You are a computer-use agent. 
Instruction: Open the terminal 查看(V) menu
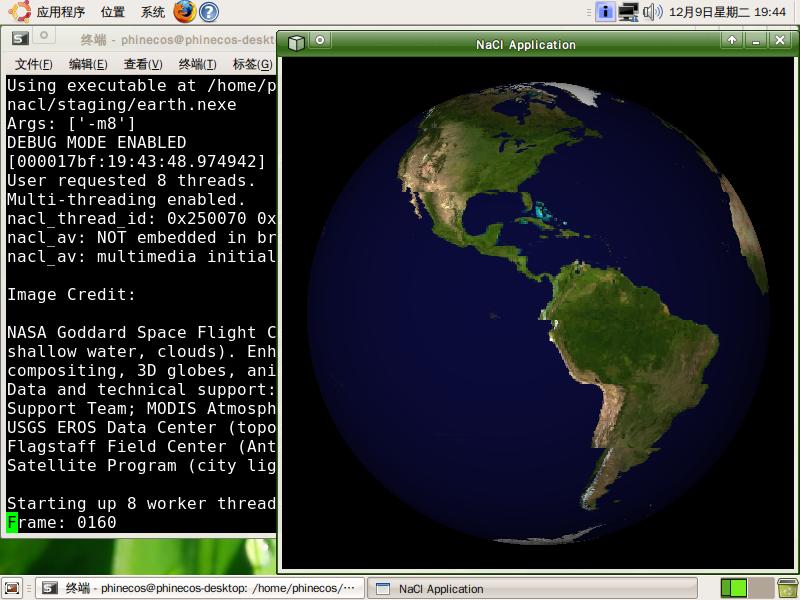coord(143,64)
